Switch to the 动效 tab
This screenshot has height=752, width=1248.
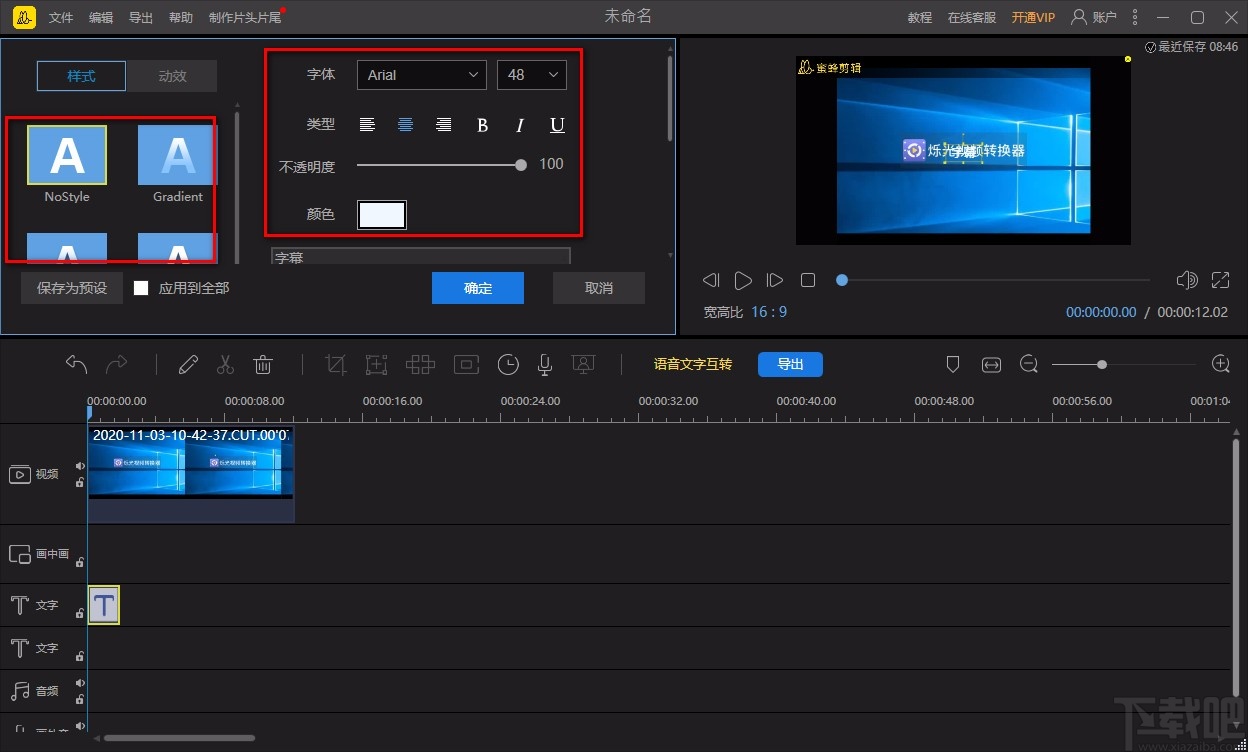172,76
